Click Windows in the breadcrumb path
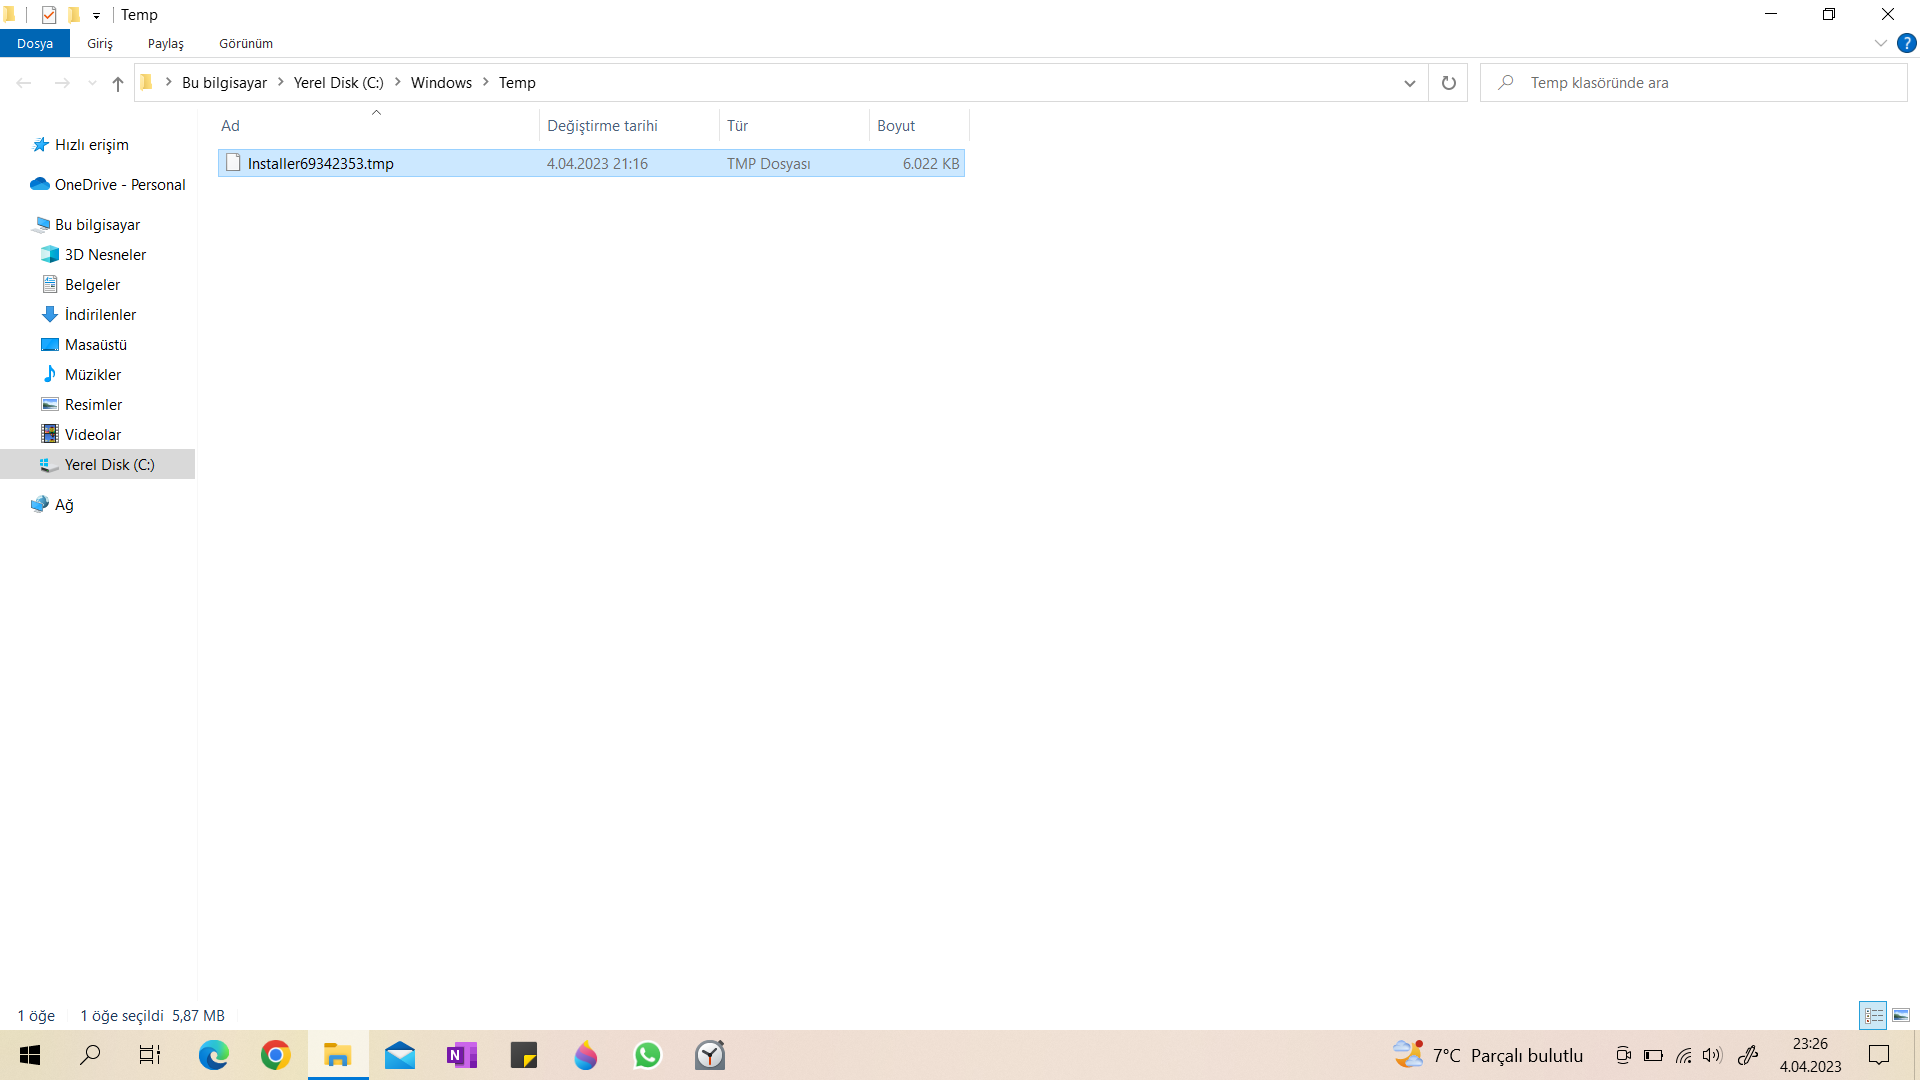The image size is (1920, 1080). (x=441, y=83)
